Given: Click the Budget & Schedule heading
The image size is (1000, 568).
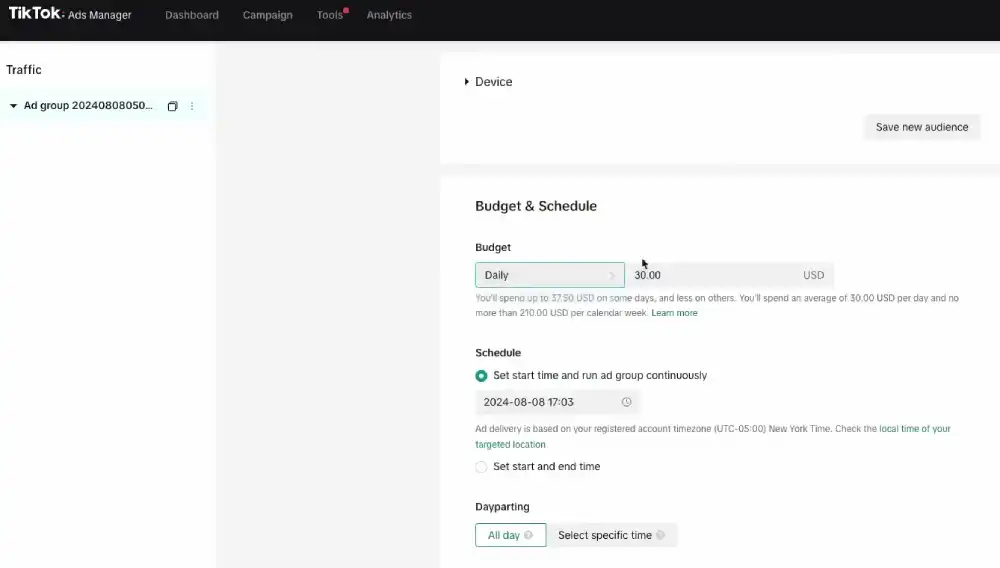Looking at the screenshot, I should pos(536,206).
